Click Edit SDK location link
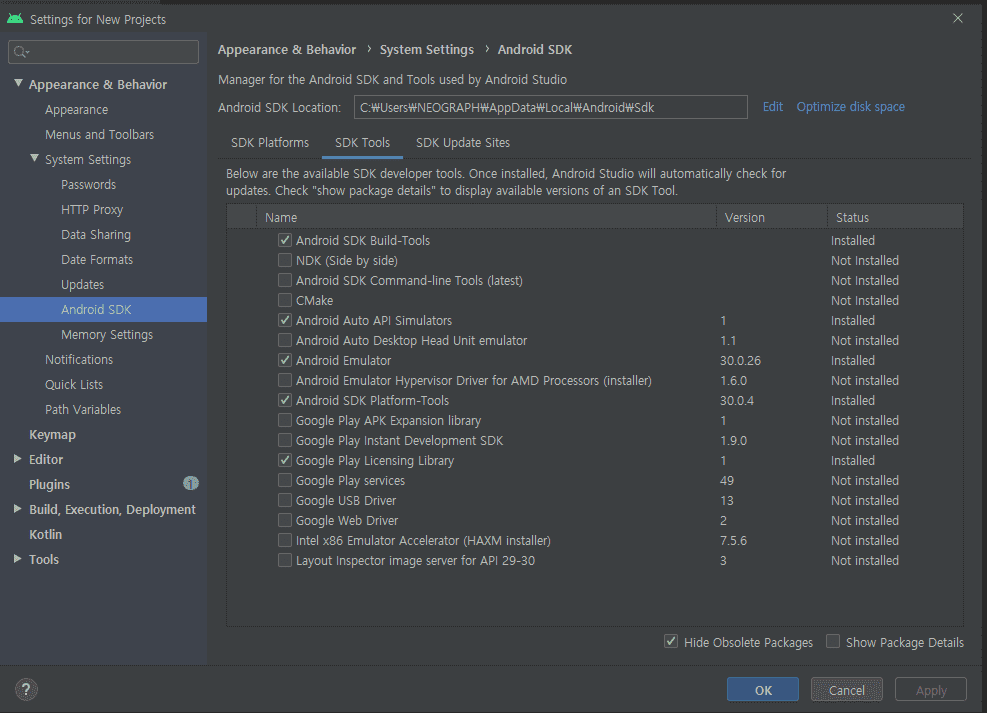Image resolution: width=987 pixels, height=713 pixels. 773,107
